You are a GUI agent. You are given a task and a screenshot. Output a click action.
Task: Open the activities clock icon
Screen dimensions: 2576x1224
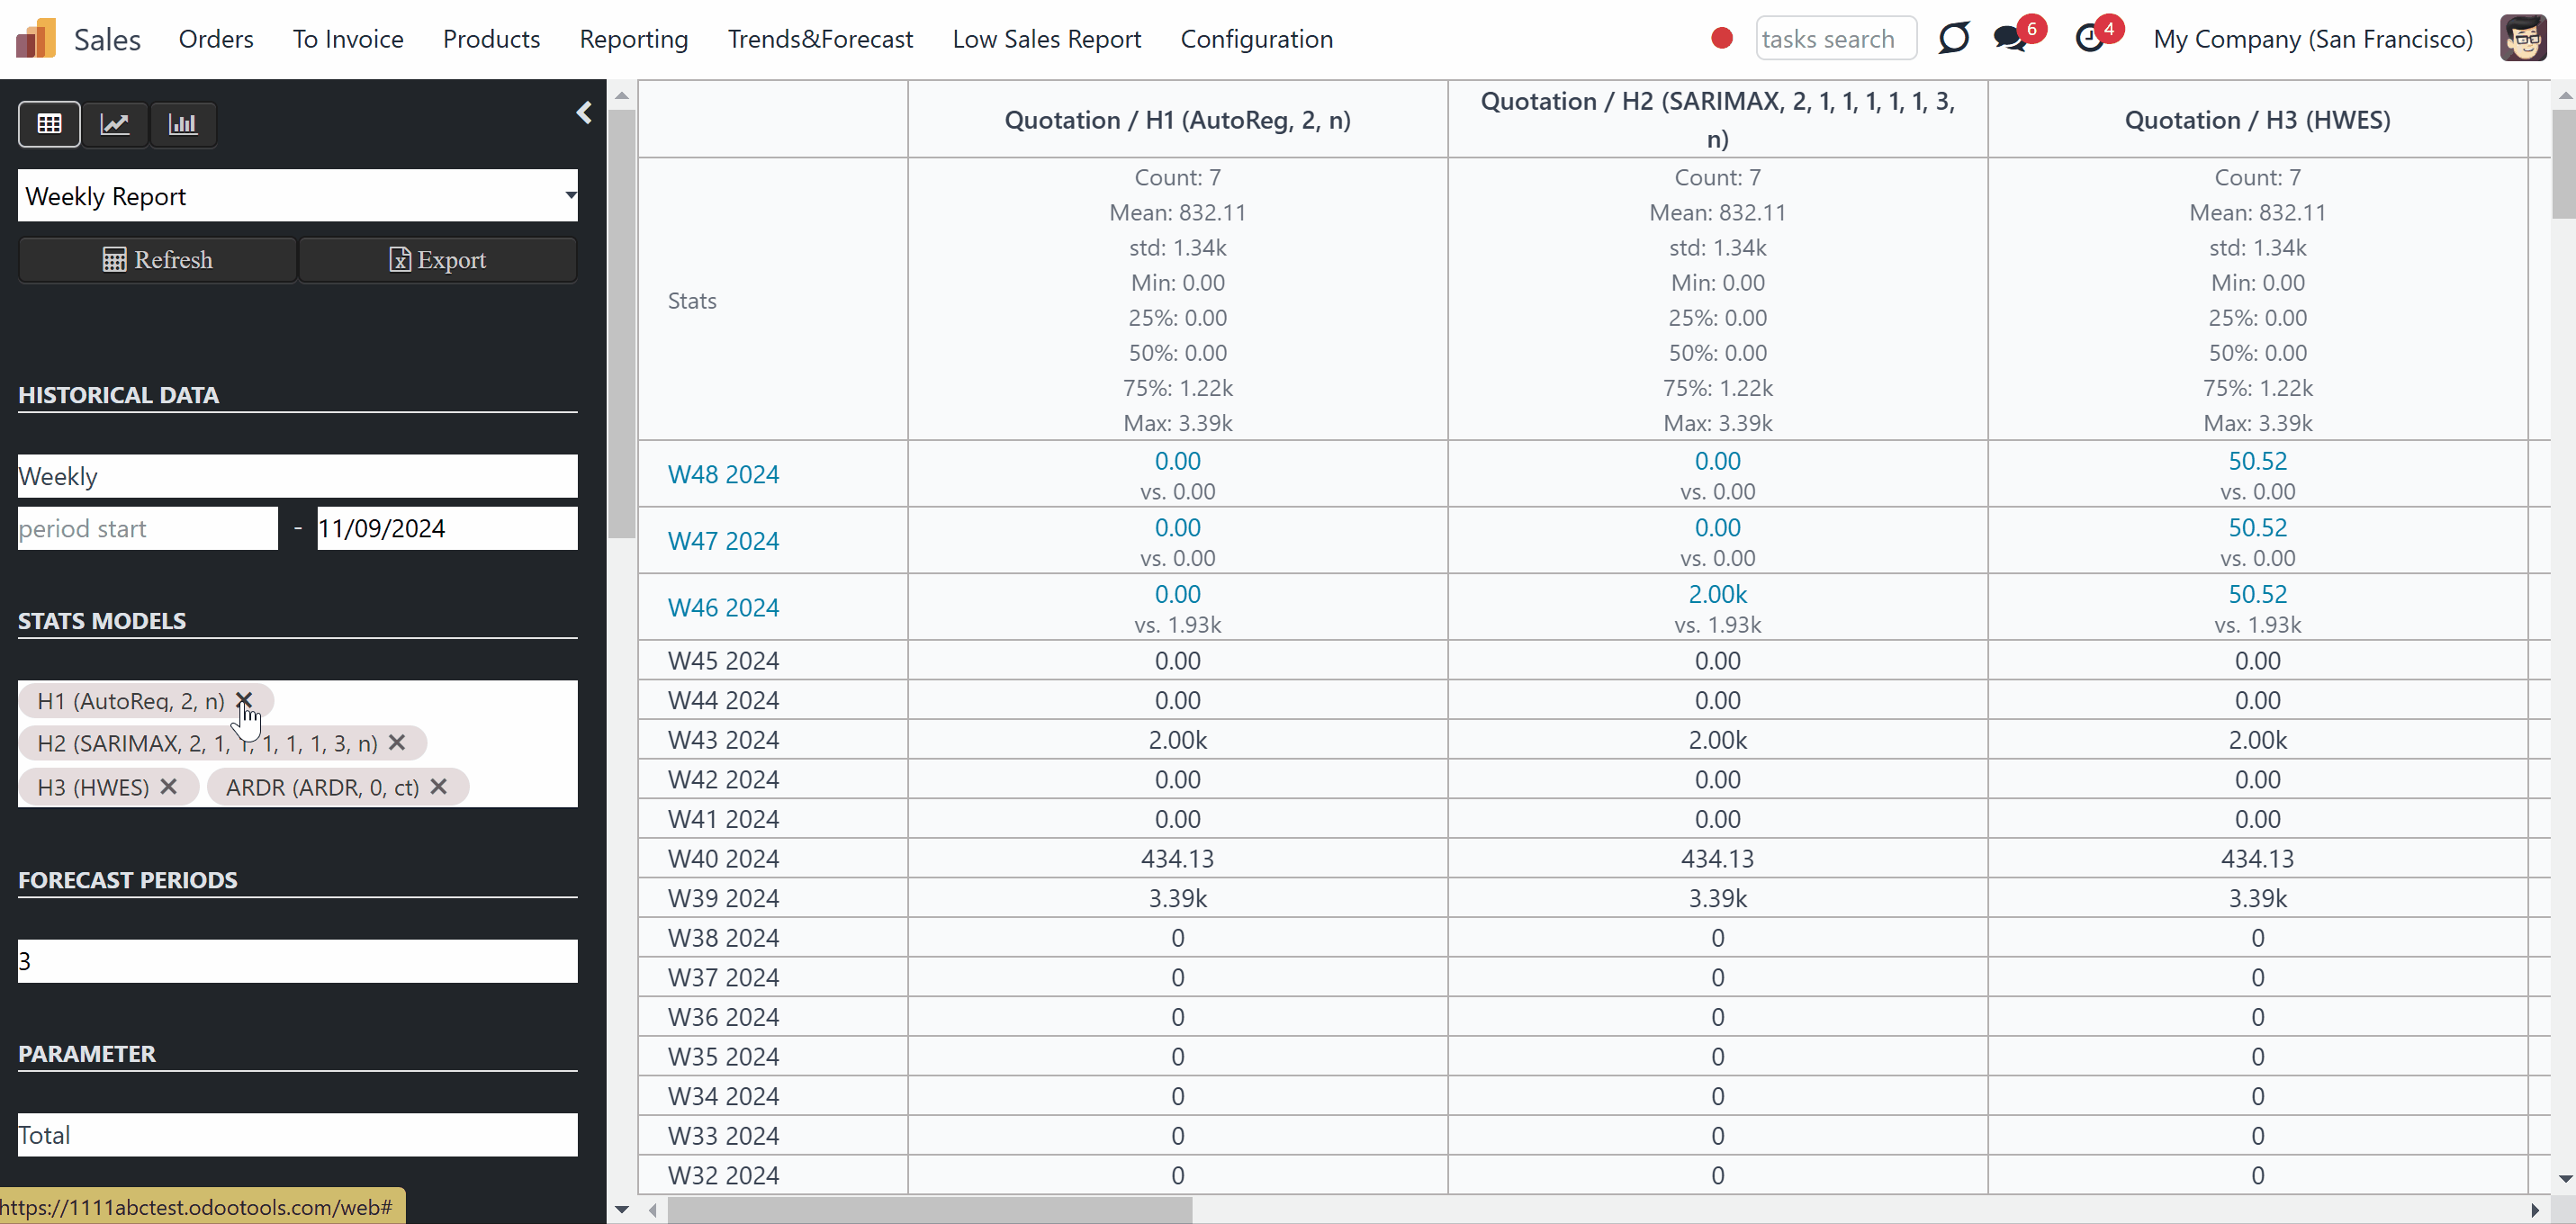pos(2090,39)
